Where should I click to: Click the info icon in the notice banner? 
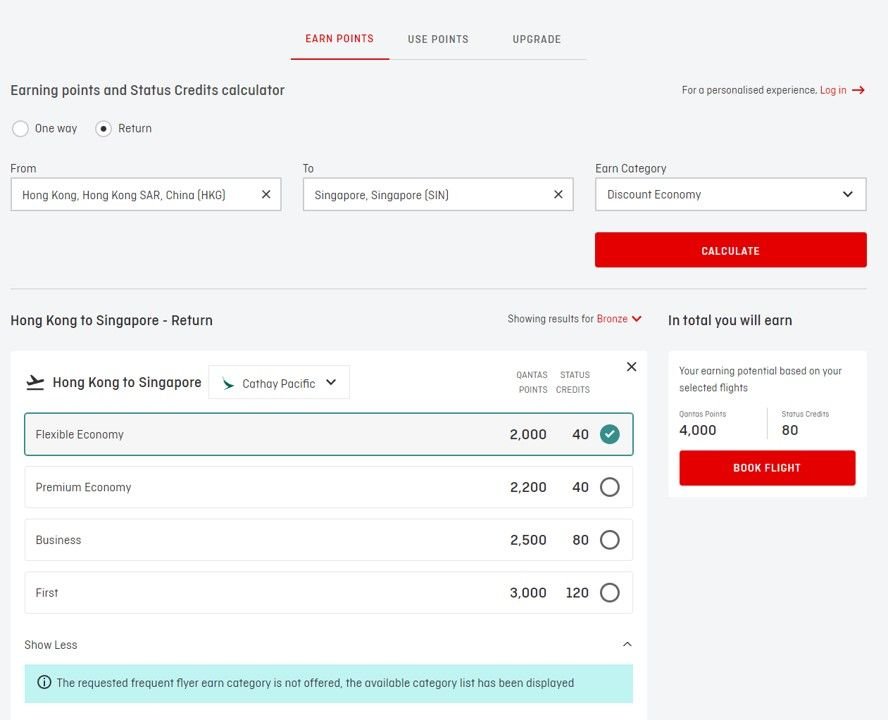coord(44,682)
